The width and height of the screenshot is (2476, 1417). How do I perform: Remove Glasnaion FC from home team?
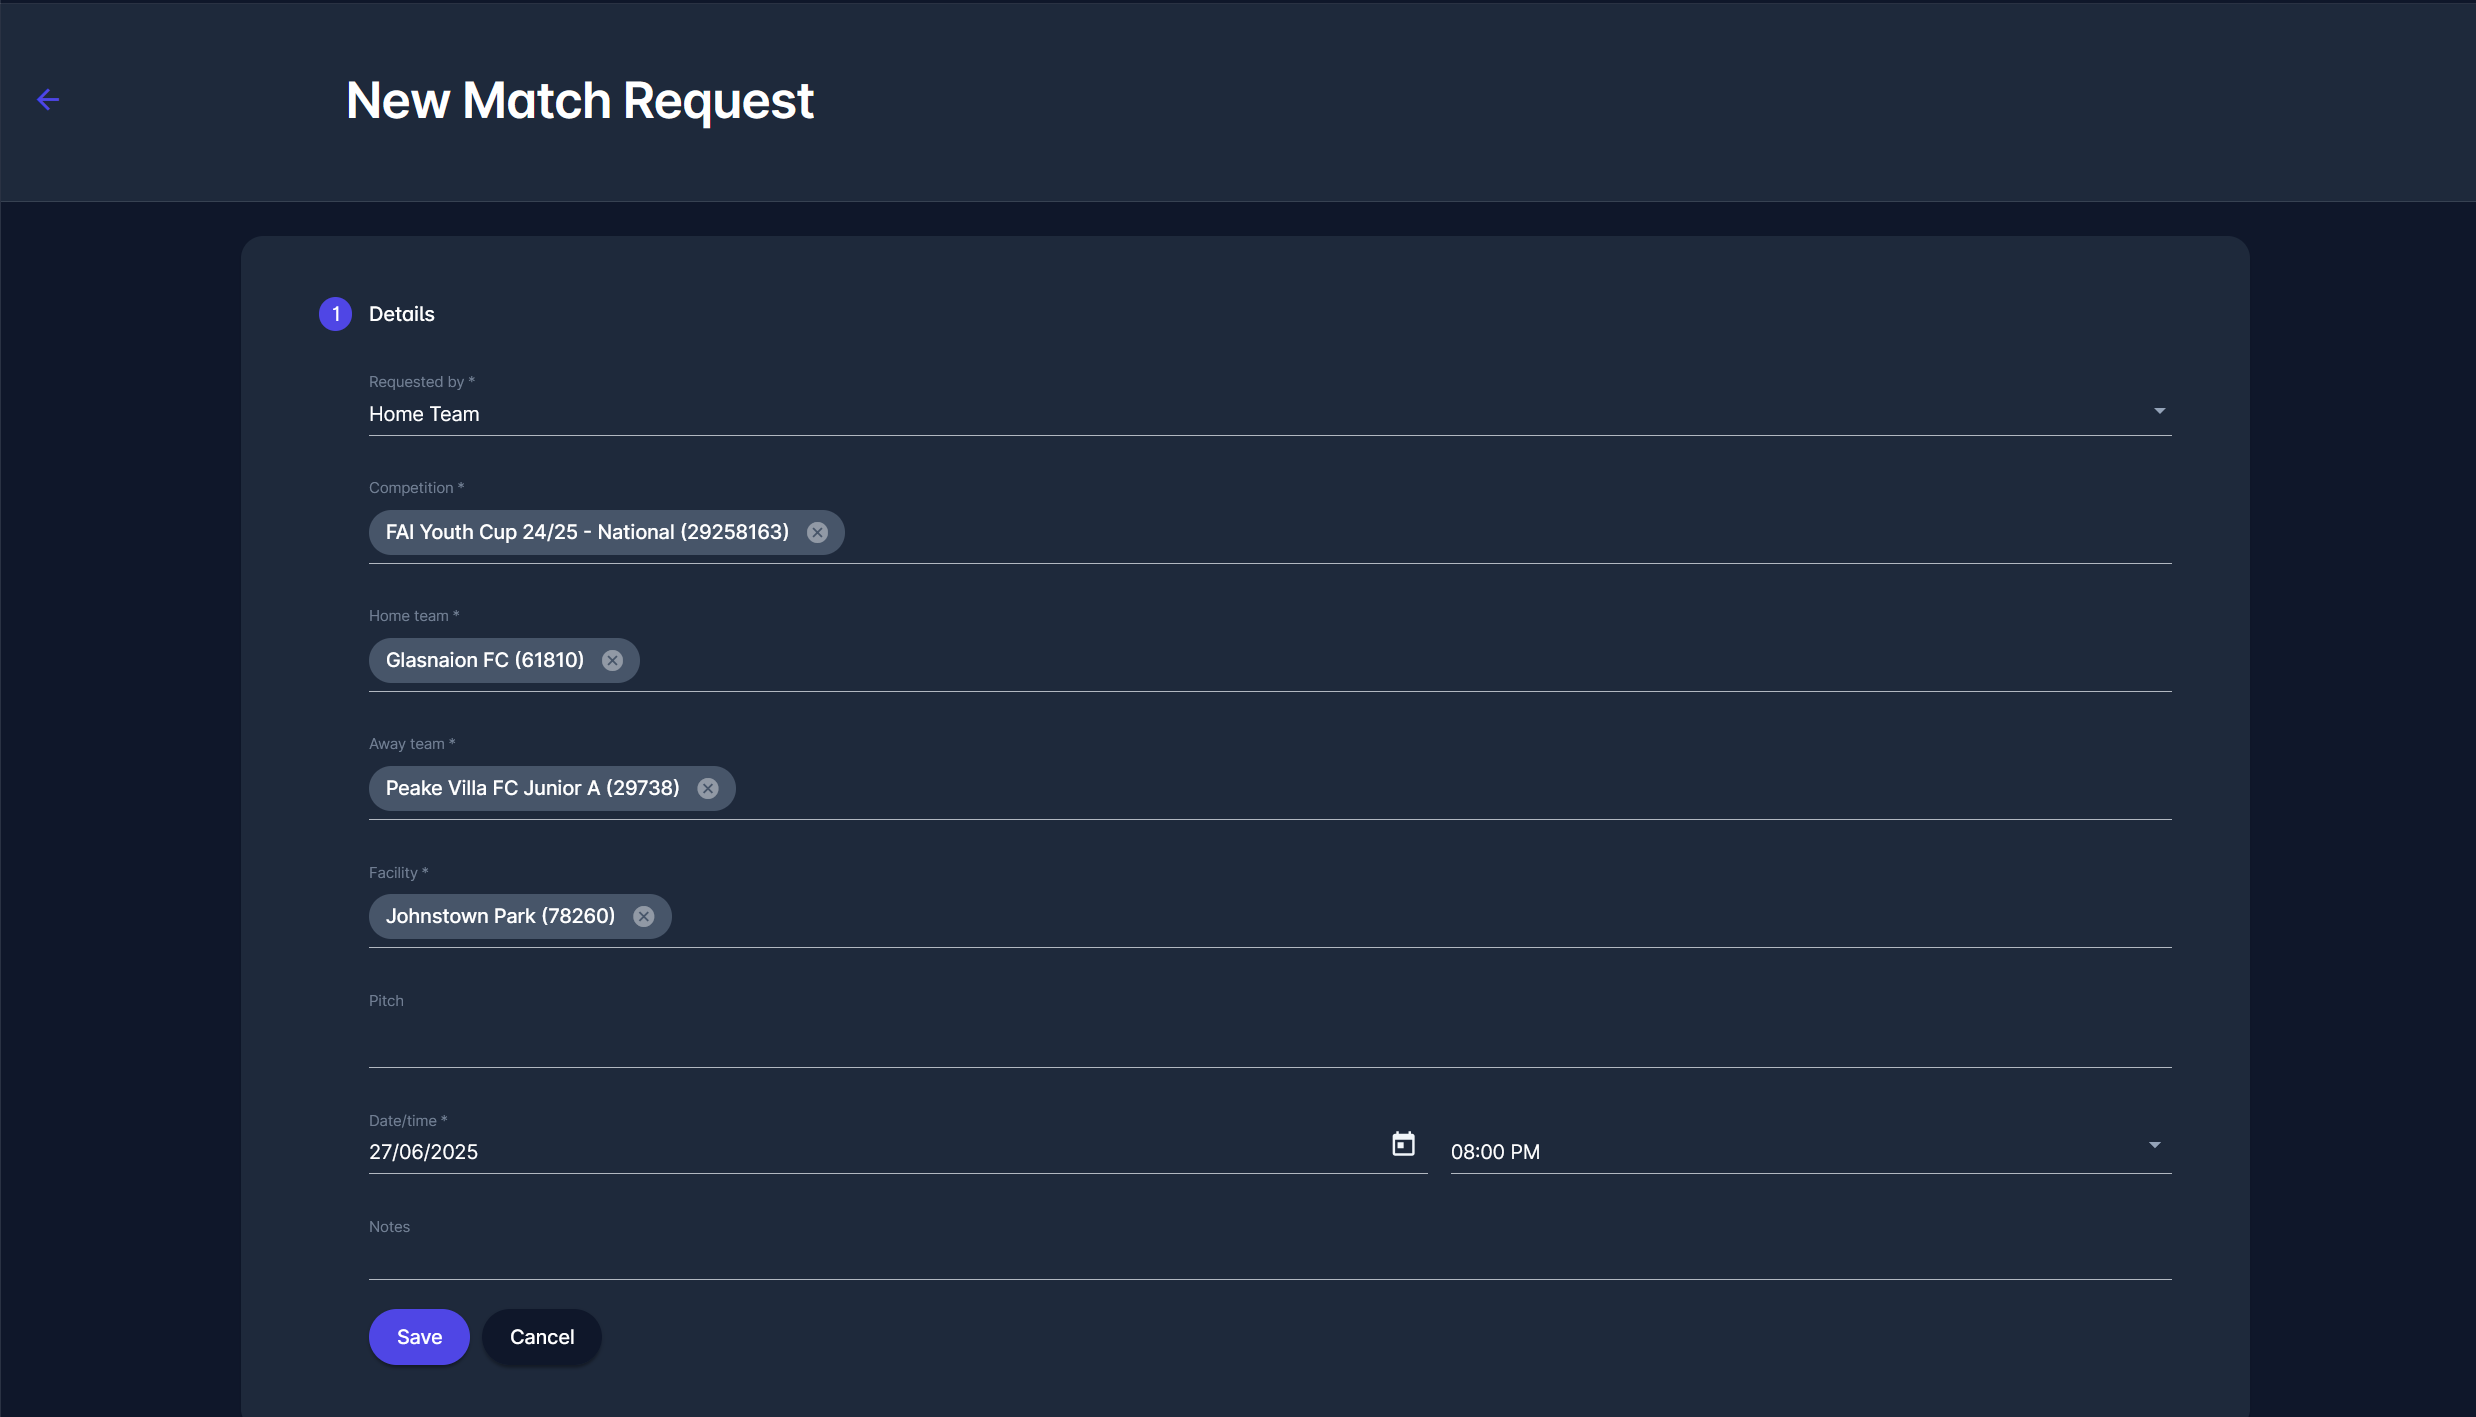[x=613, y=660]
